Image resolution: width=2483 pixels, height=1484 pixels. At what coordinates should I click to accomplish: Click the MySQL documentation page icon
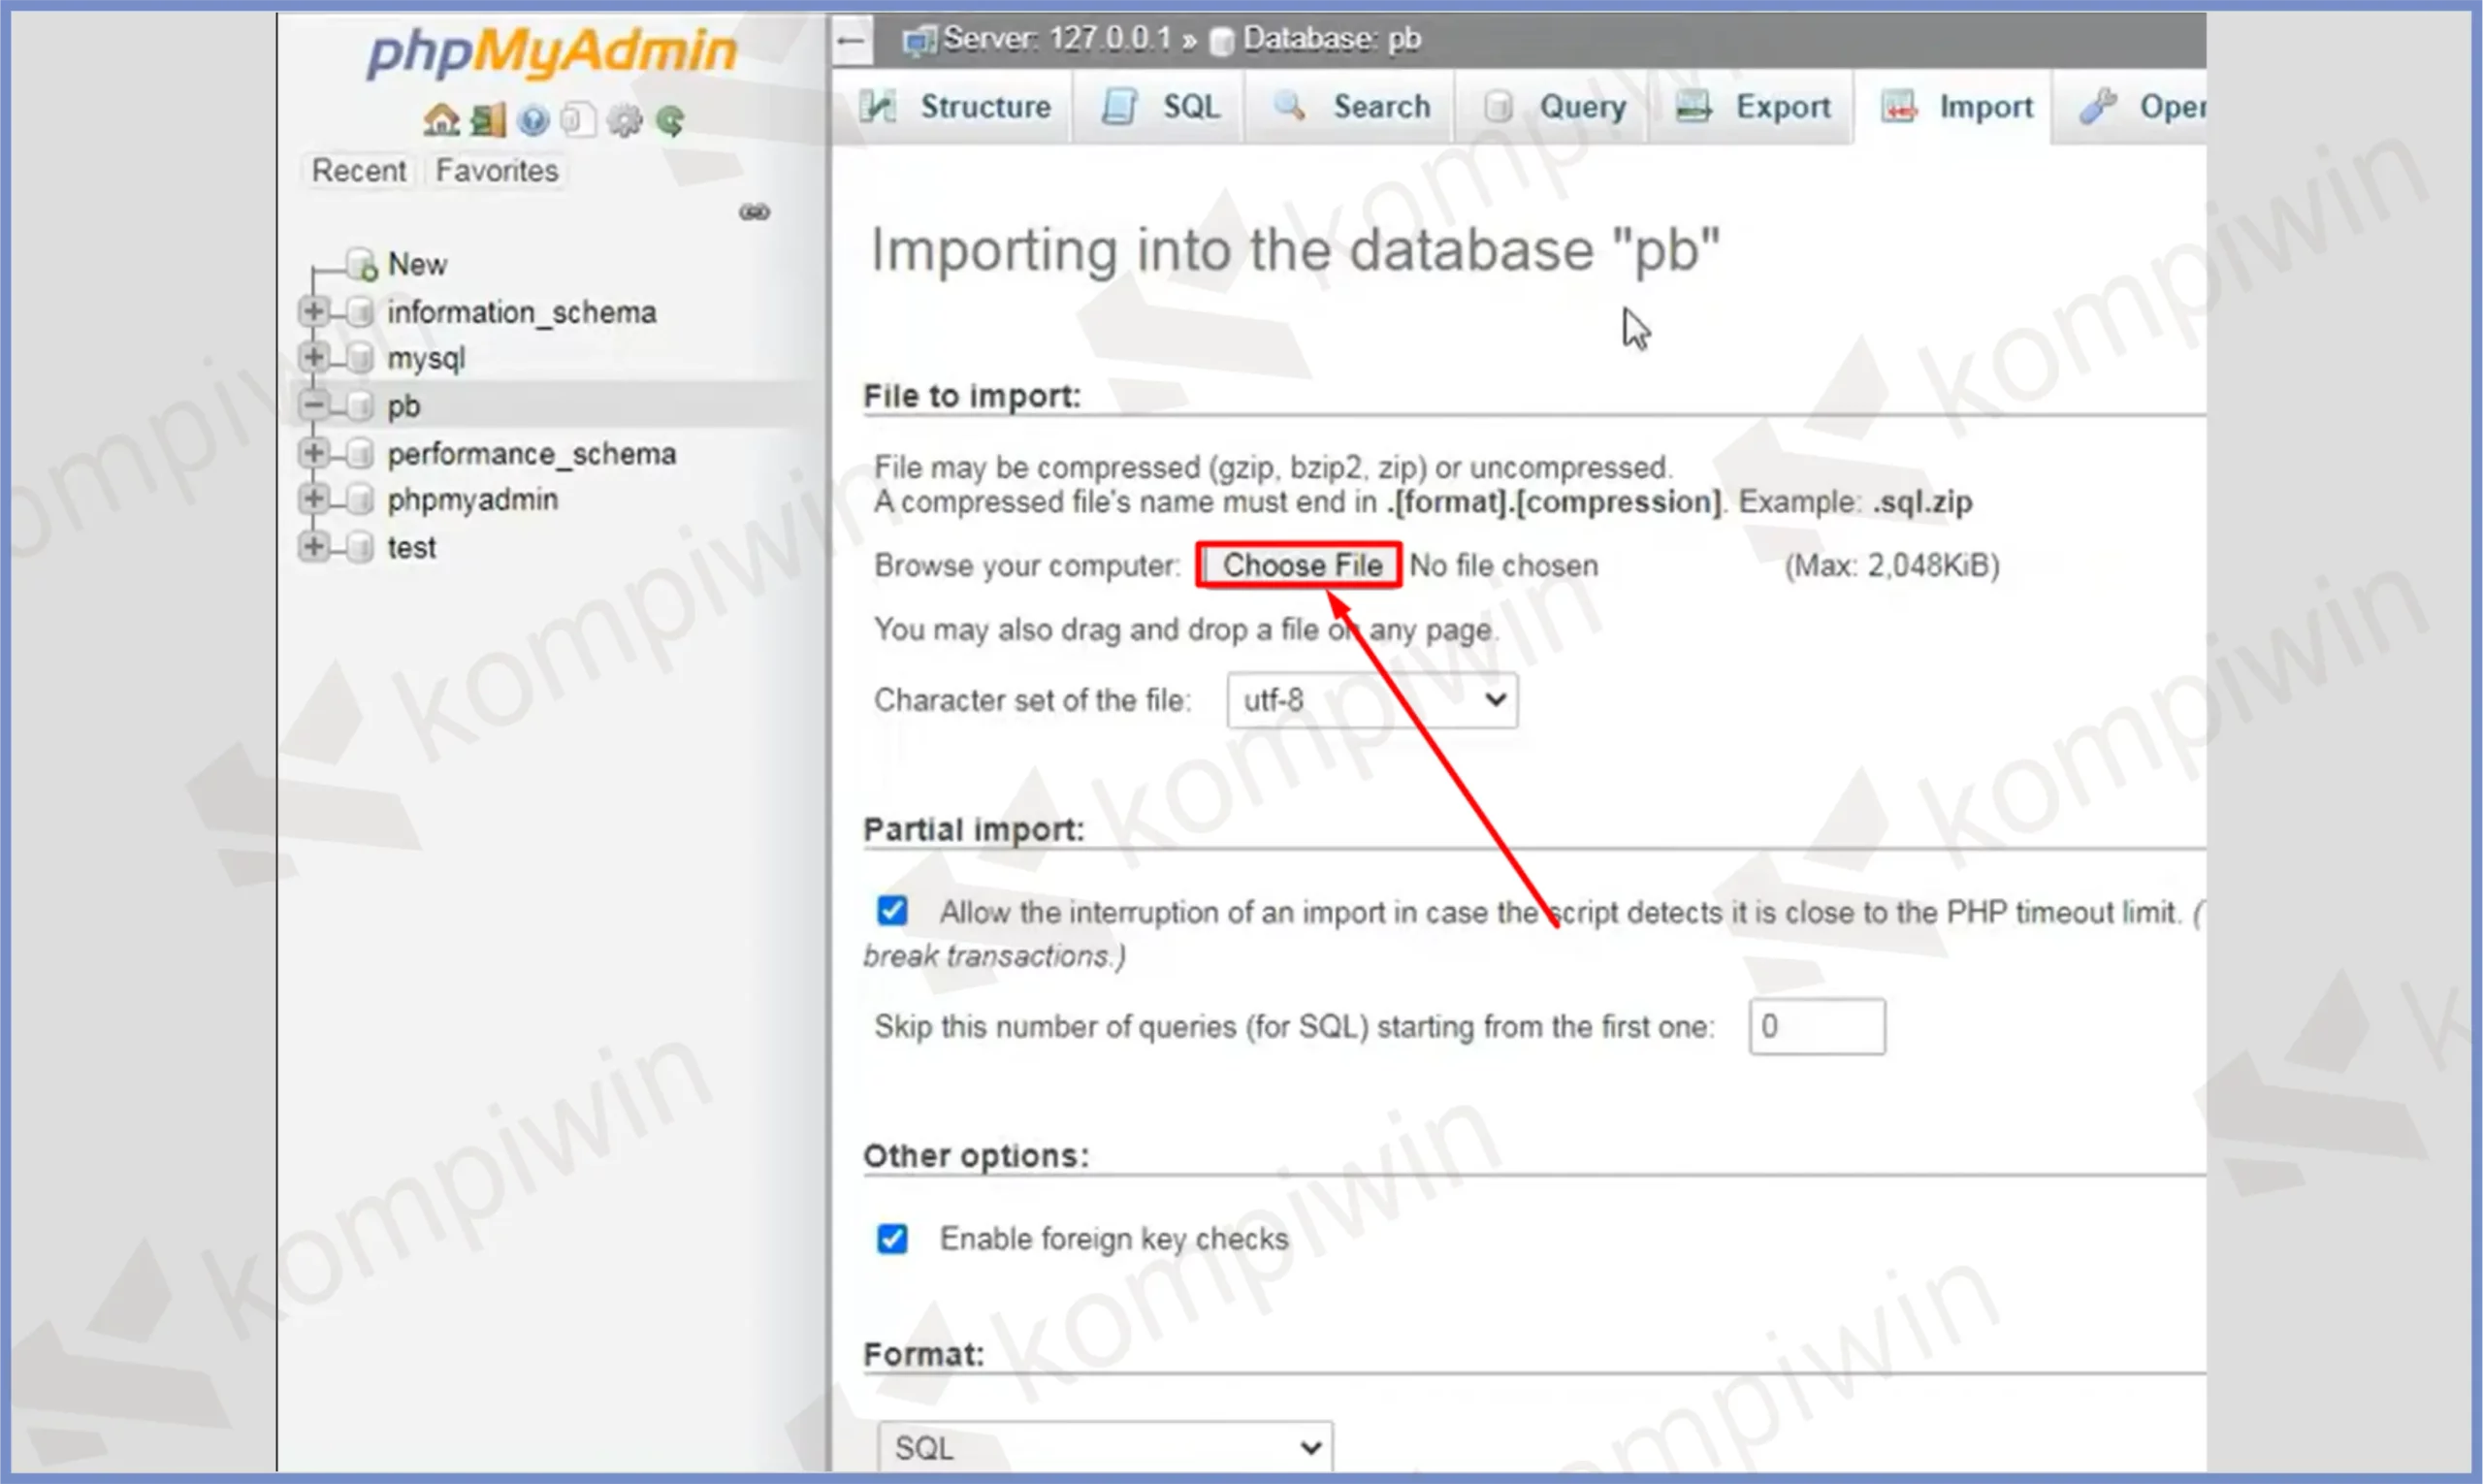click(x=578, y=121)
